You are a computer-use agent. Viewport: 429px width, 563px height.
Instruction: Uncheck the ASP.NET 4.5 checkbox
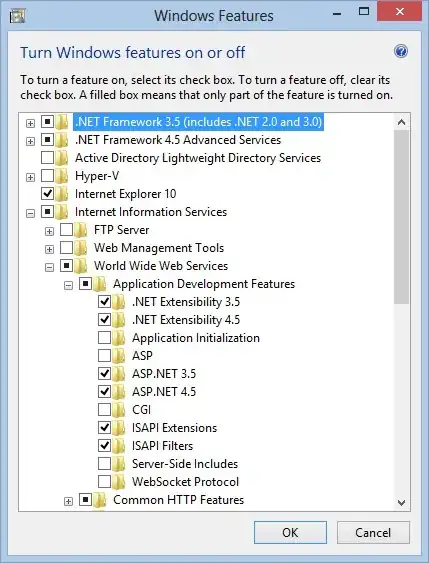tap(104, 391)
